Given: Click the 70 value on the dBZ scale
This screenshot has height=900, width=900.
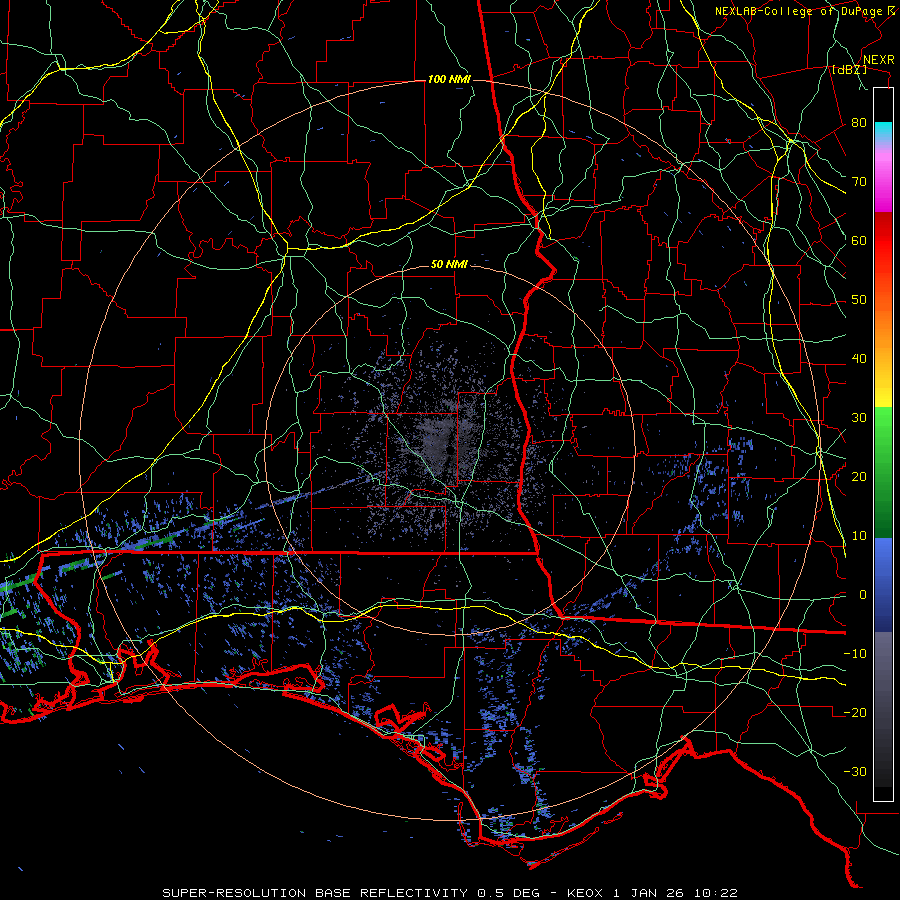Looking at the screenshot, I should pos(859,182).
